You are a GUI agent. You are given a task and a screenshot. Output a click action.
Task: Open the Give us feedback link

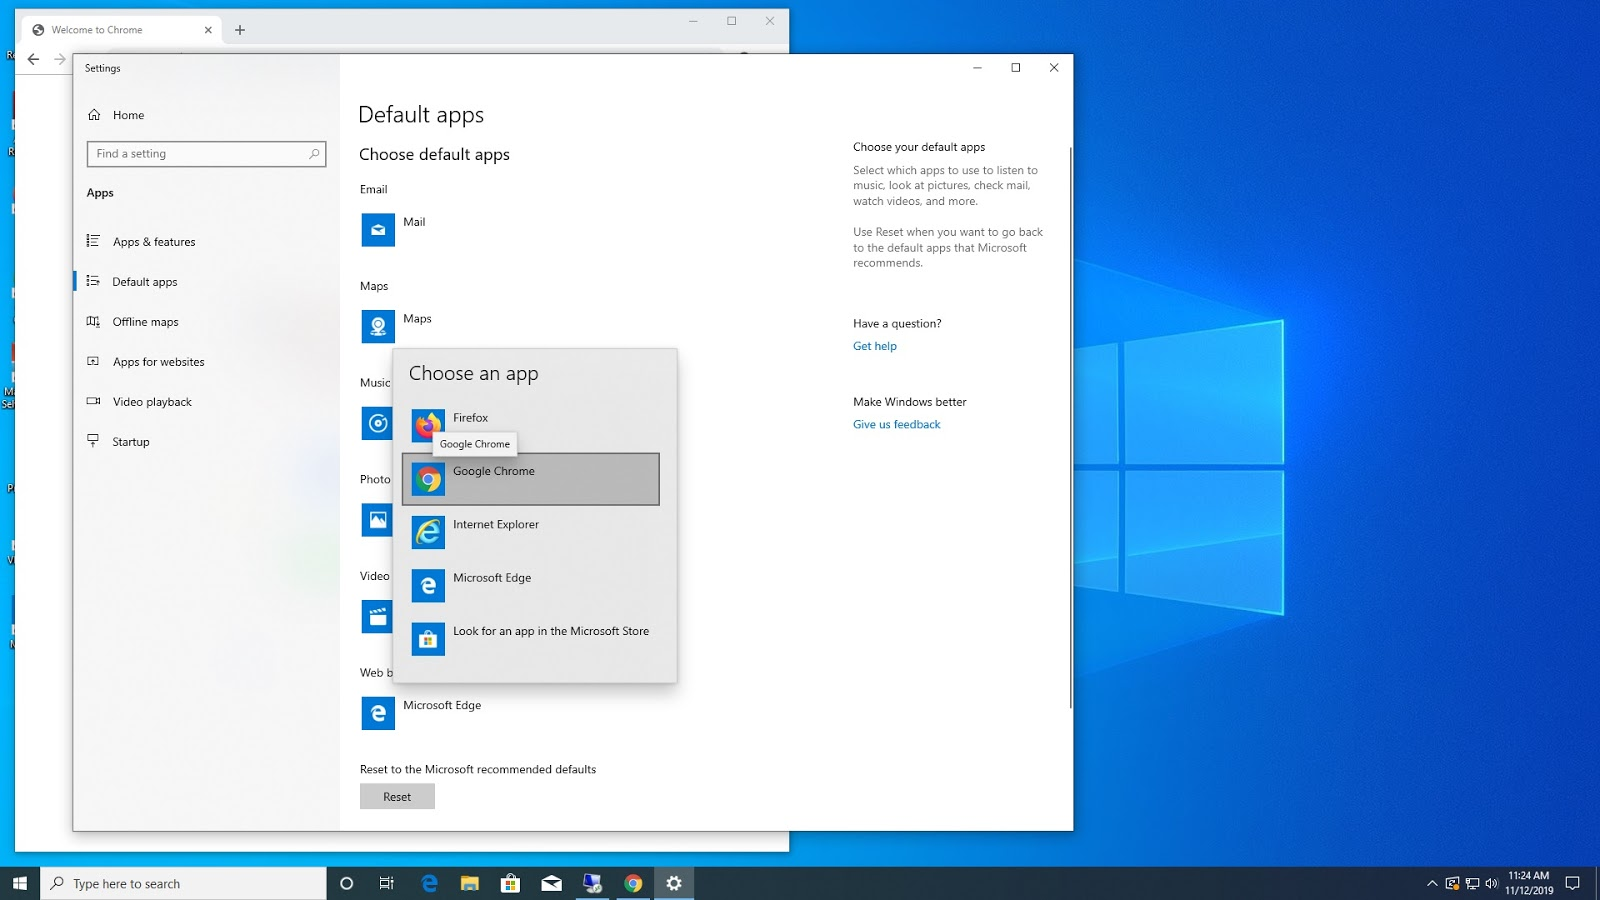897,424
